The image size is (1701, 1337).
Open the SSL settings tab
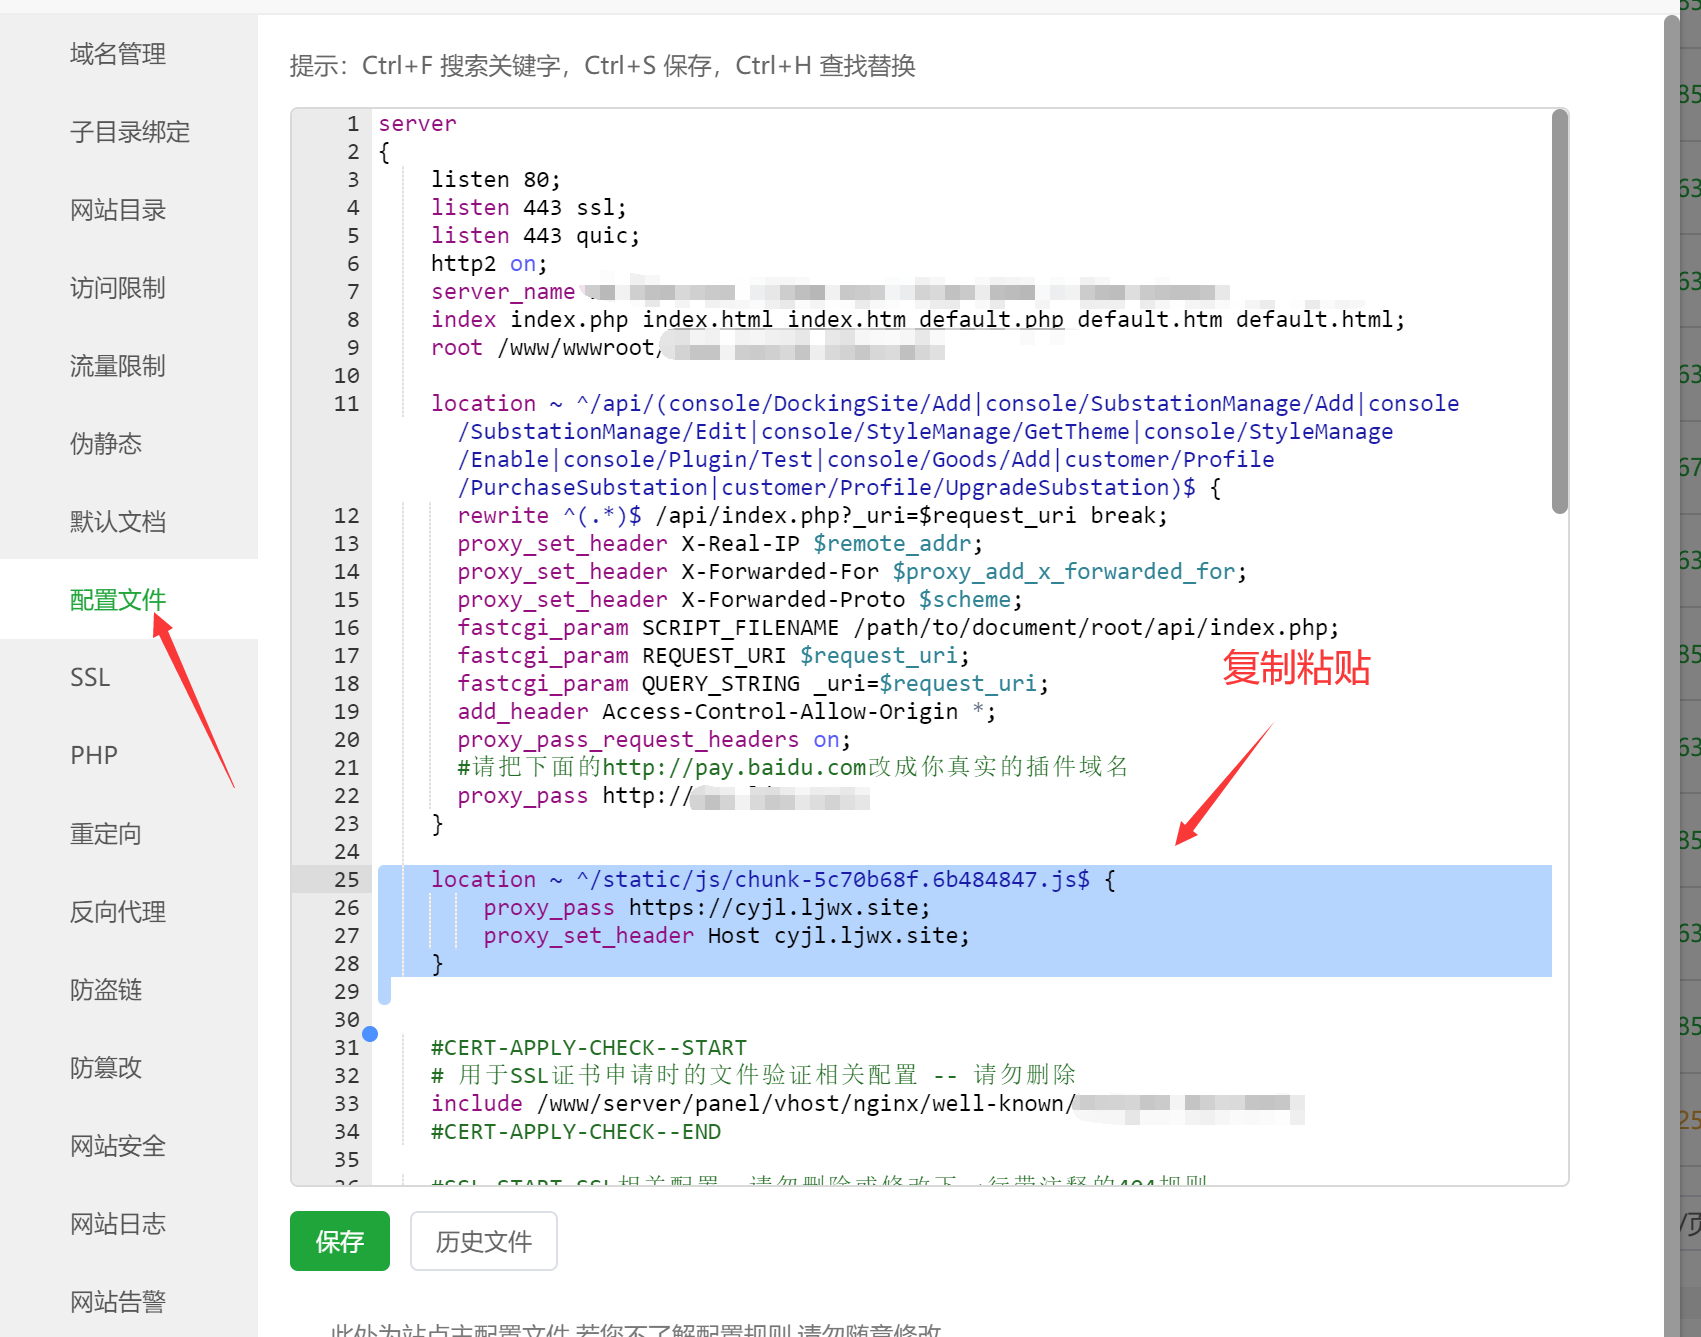[x=90, y=678]
